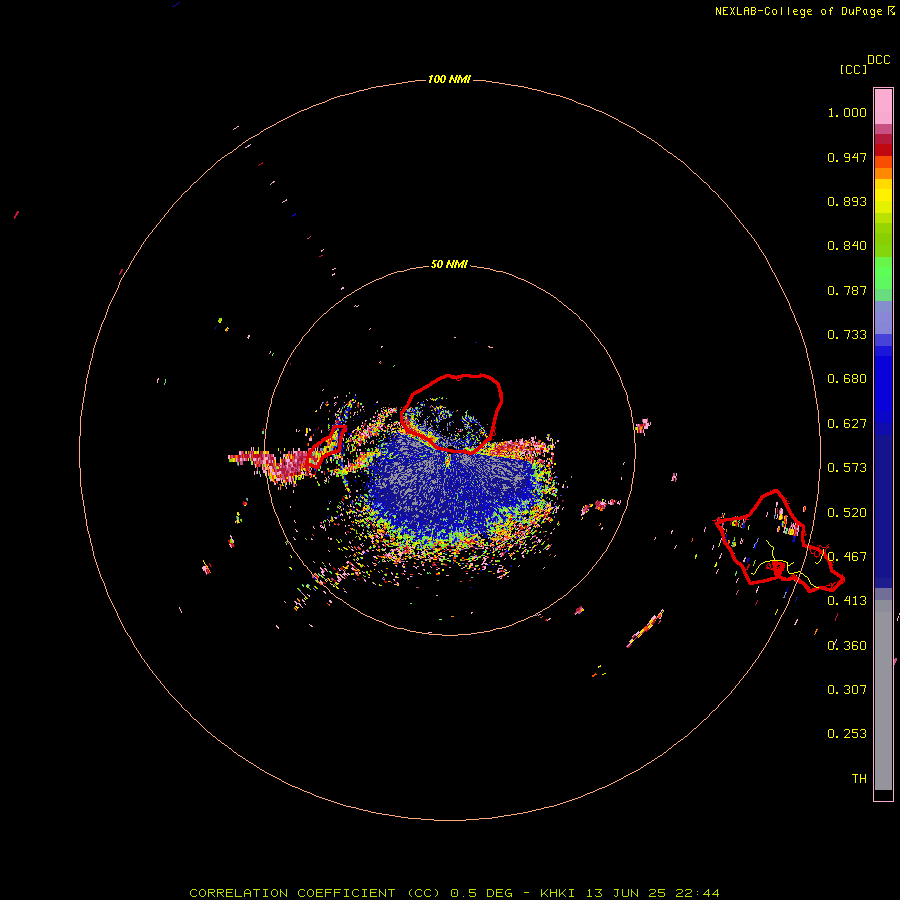Pick the lavender swatch near 0.733
The width and height of the screenshot is (900, 900).
[x=883, y=318]
